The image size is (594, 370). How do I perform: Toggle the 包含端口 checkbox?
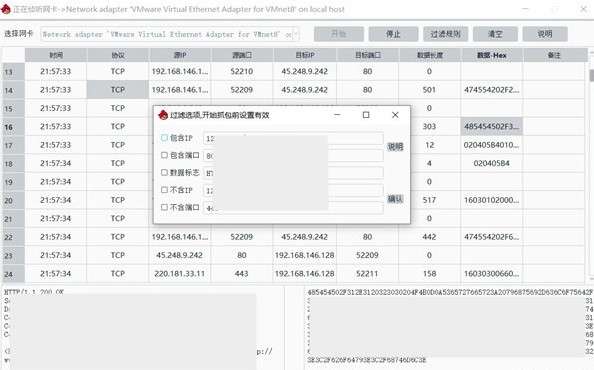(164, 155)
